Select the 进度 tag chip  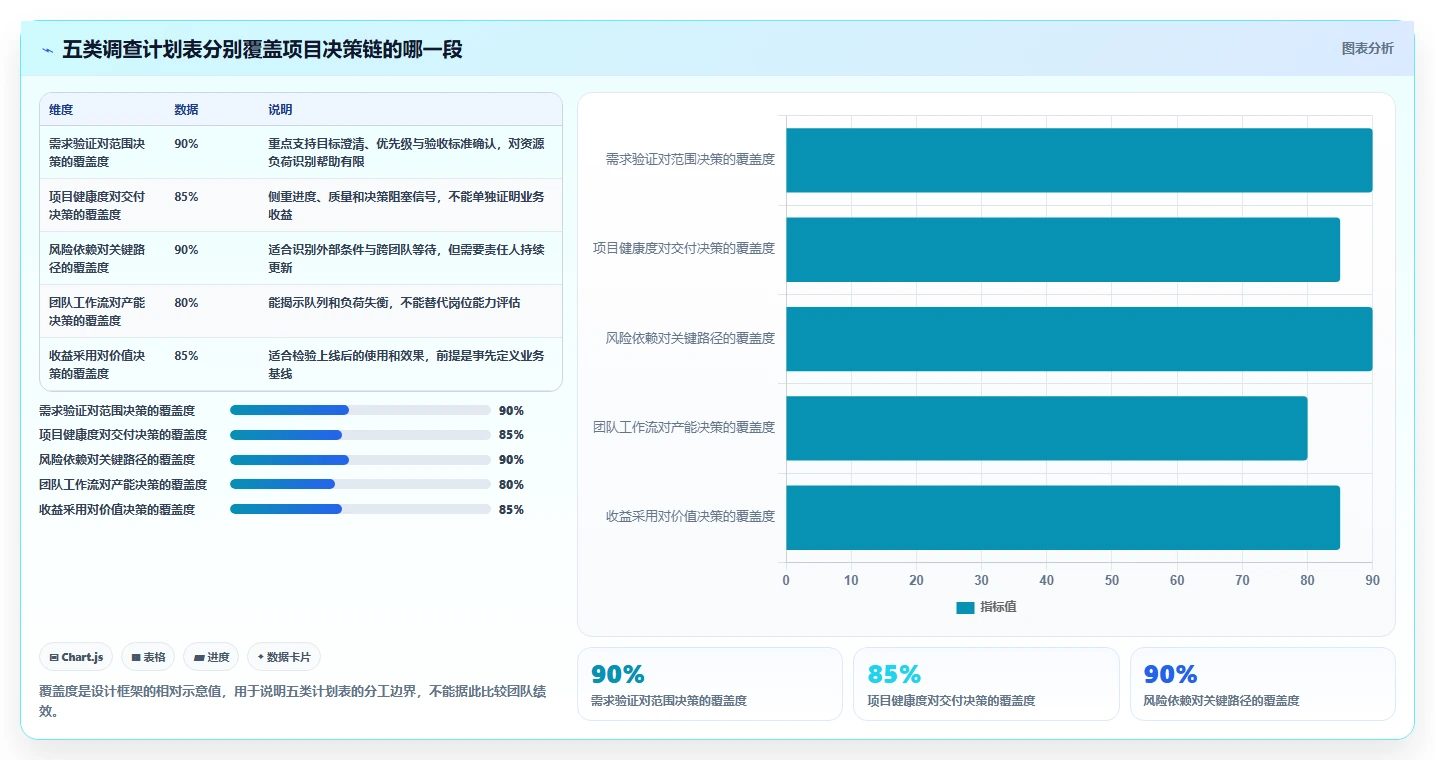[x=211, y=657]
